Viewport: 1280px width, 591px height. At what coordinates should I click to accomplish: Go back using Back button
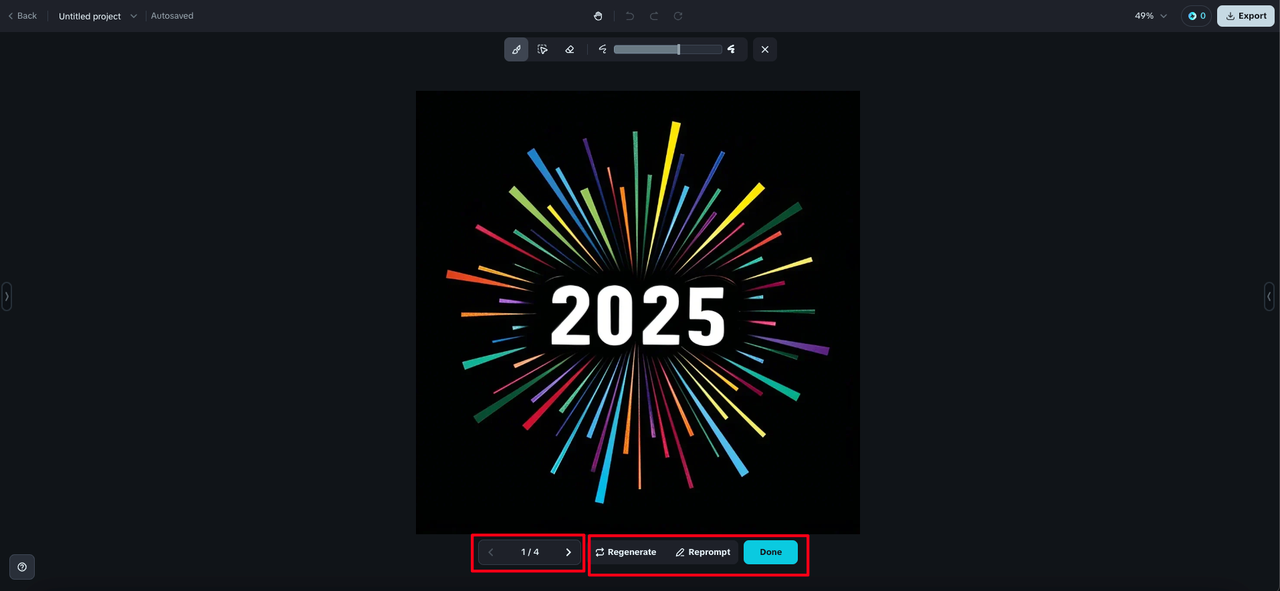[x=22, y=16]
